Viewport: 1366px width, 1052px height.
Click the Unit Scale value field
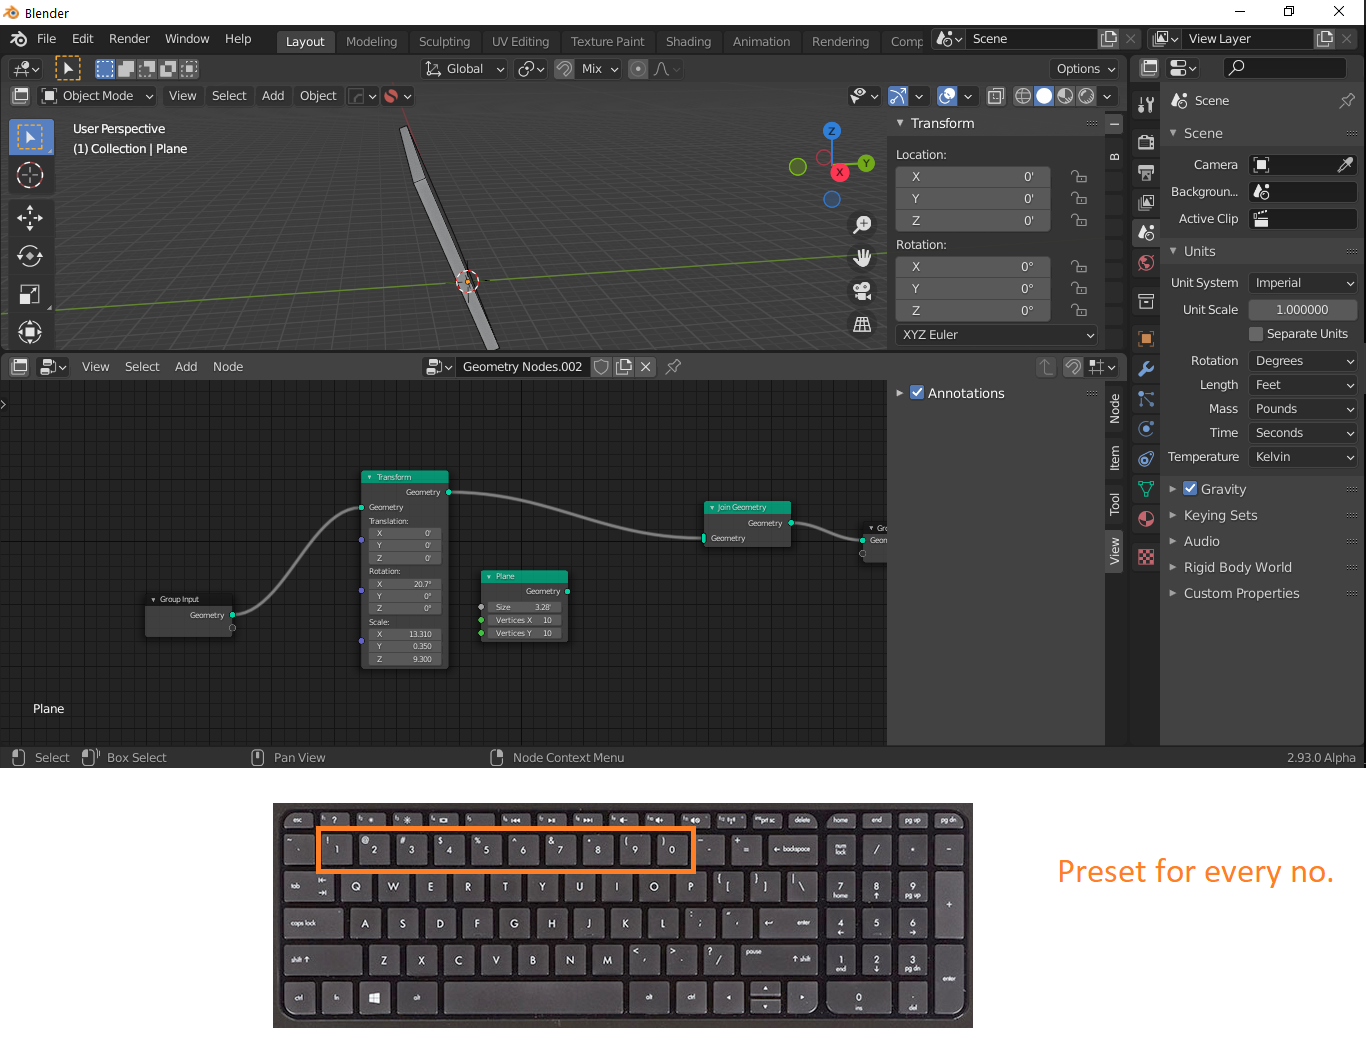1302,310
